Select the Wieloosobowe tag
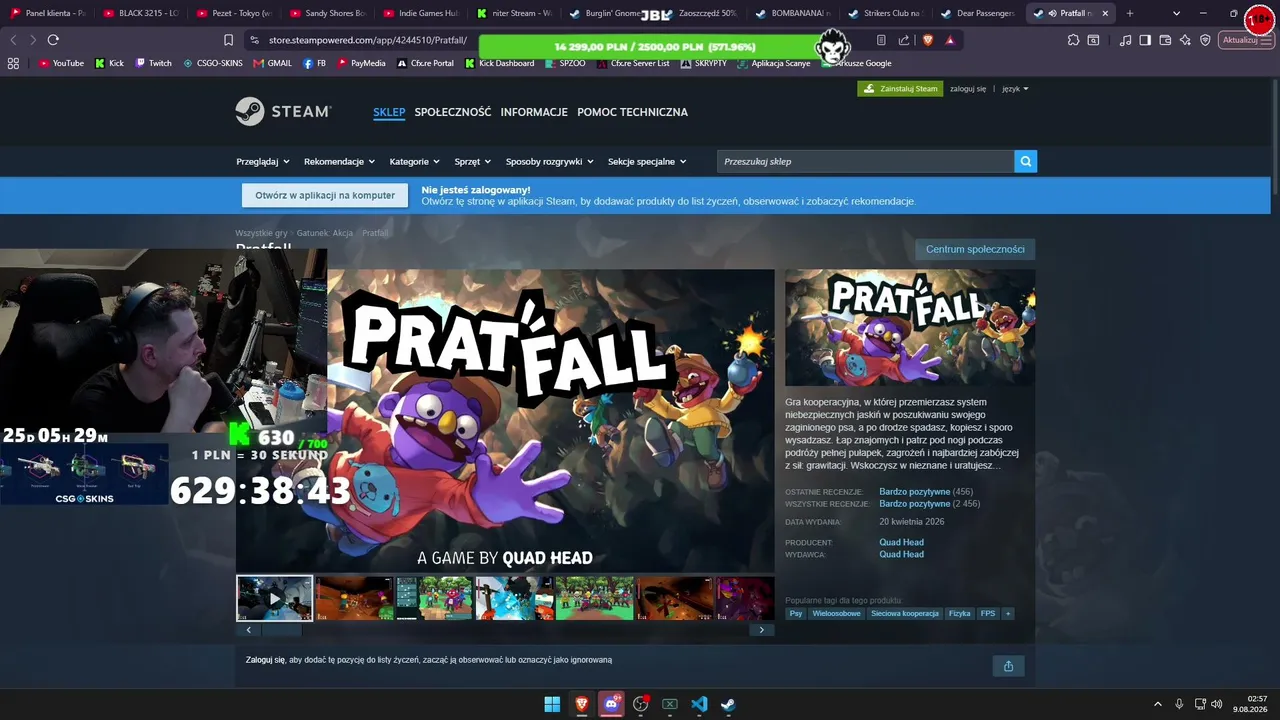The width and height of the screenshot is (1280, 720). 836,613
